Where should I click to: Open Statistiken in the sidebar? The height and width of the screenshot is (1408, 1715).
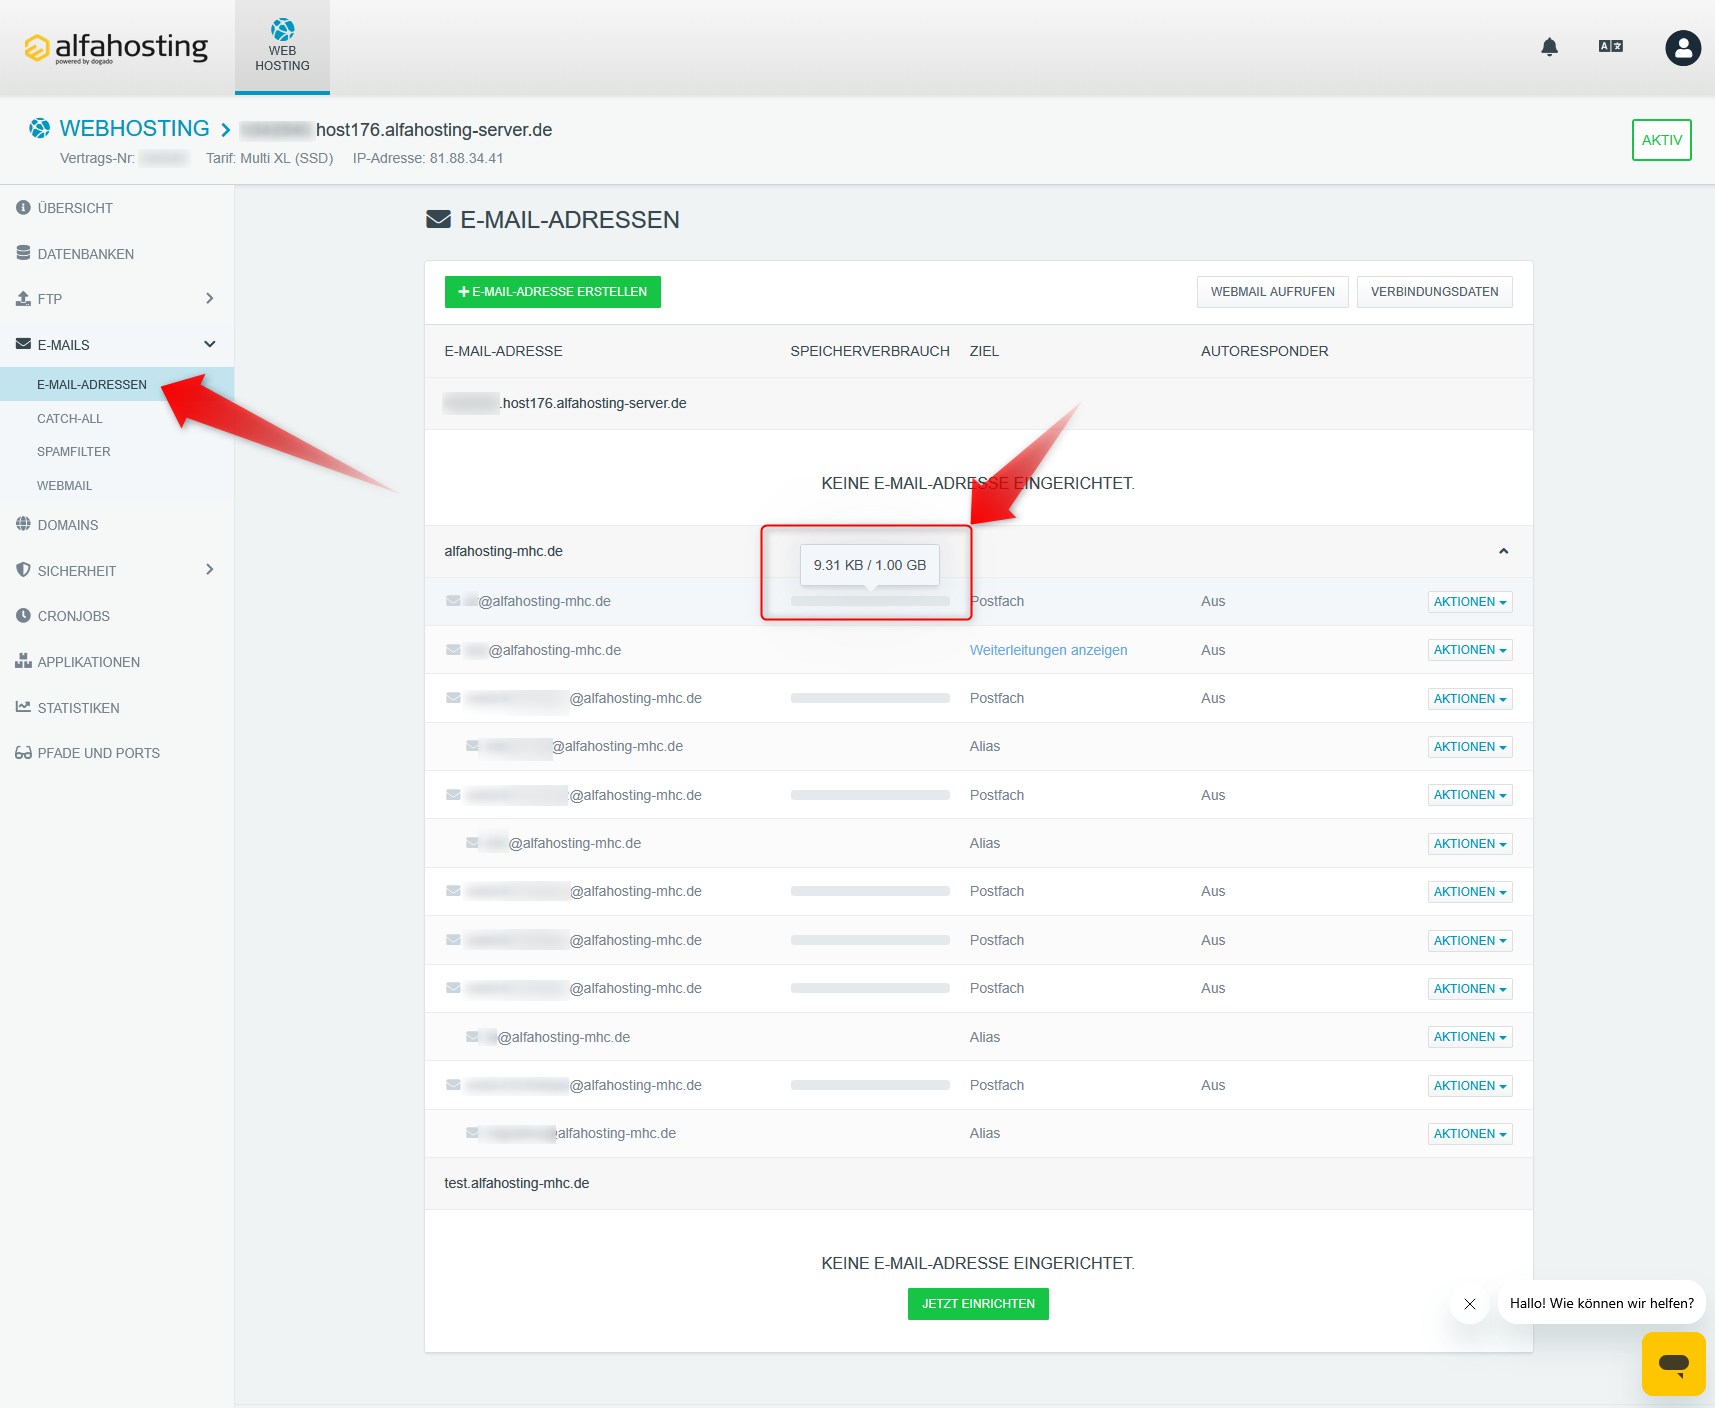coord(78,708)
